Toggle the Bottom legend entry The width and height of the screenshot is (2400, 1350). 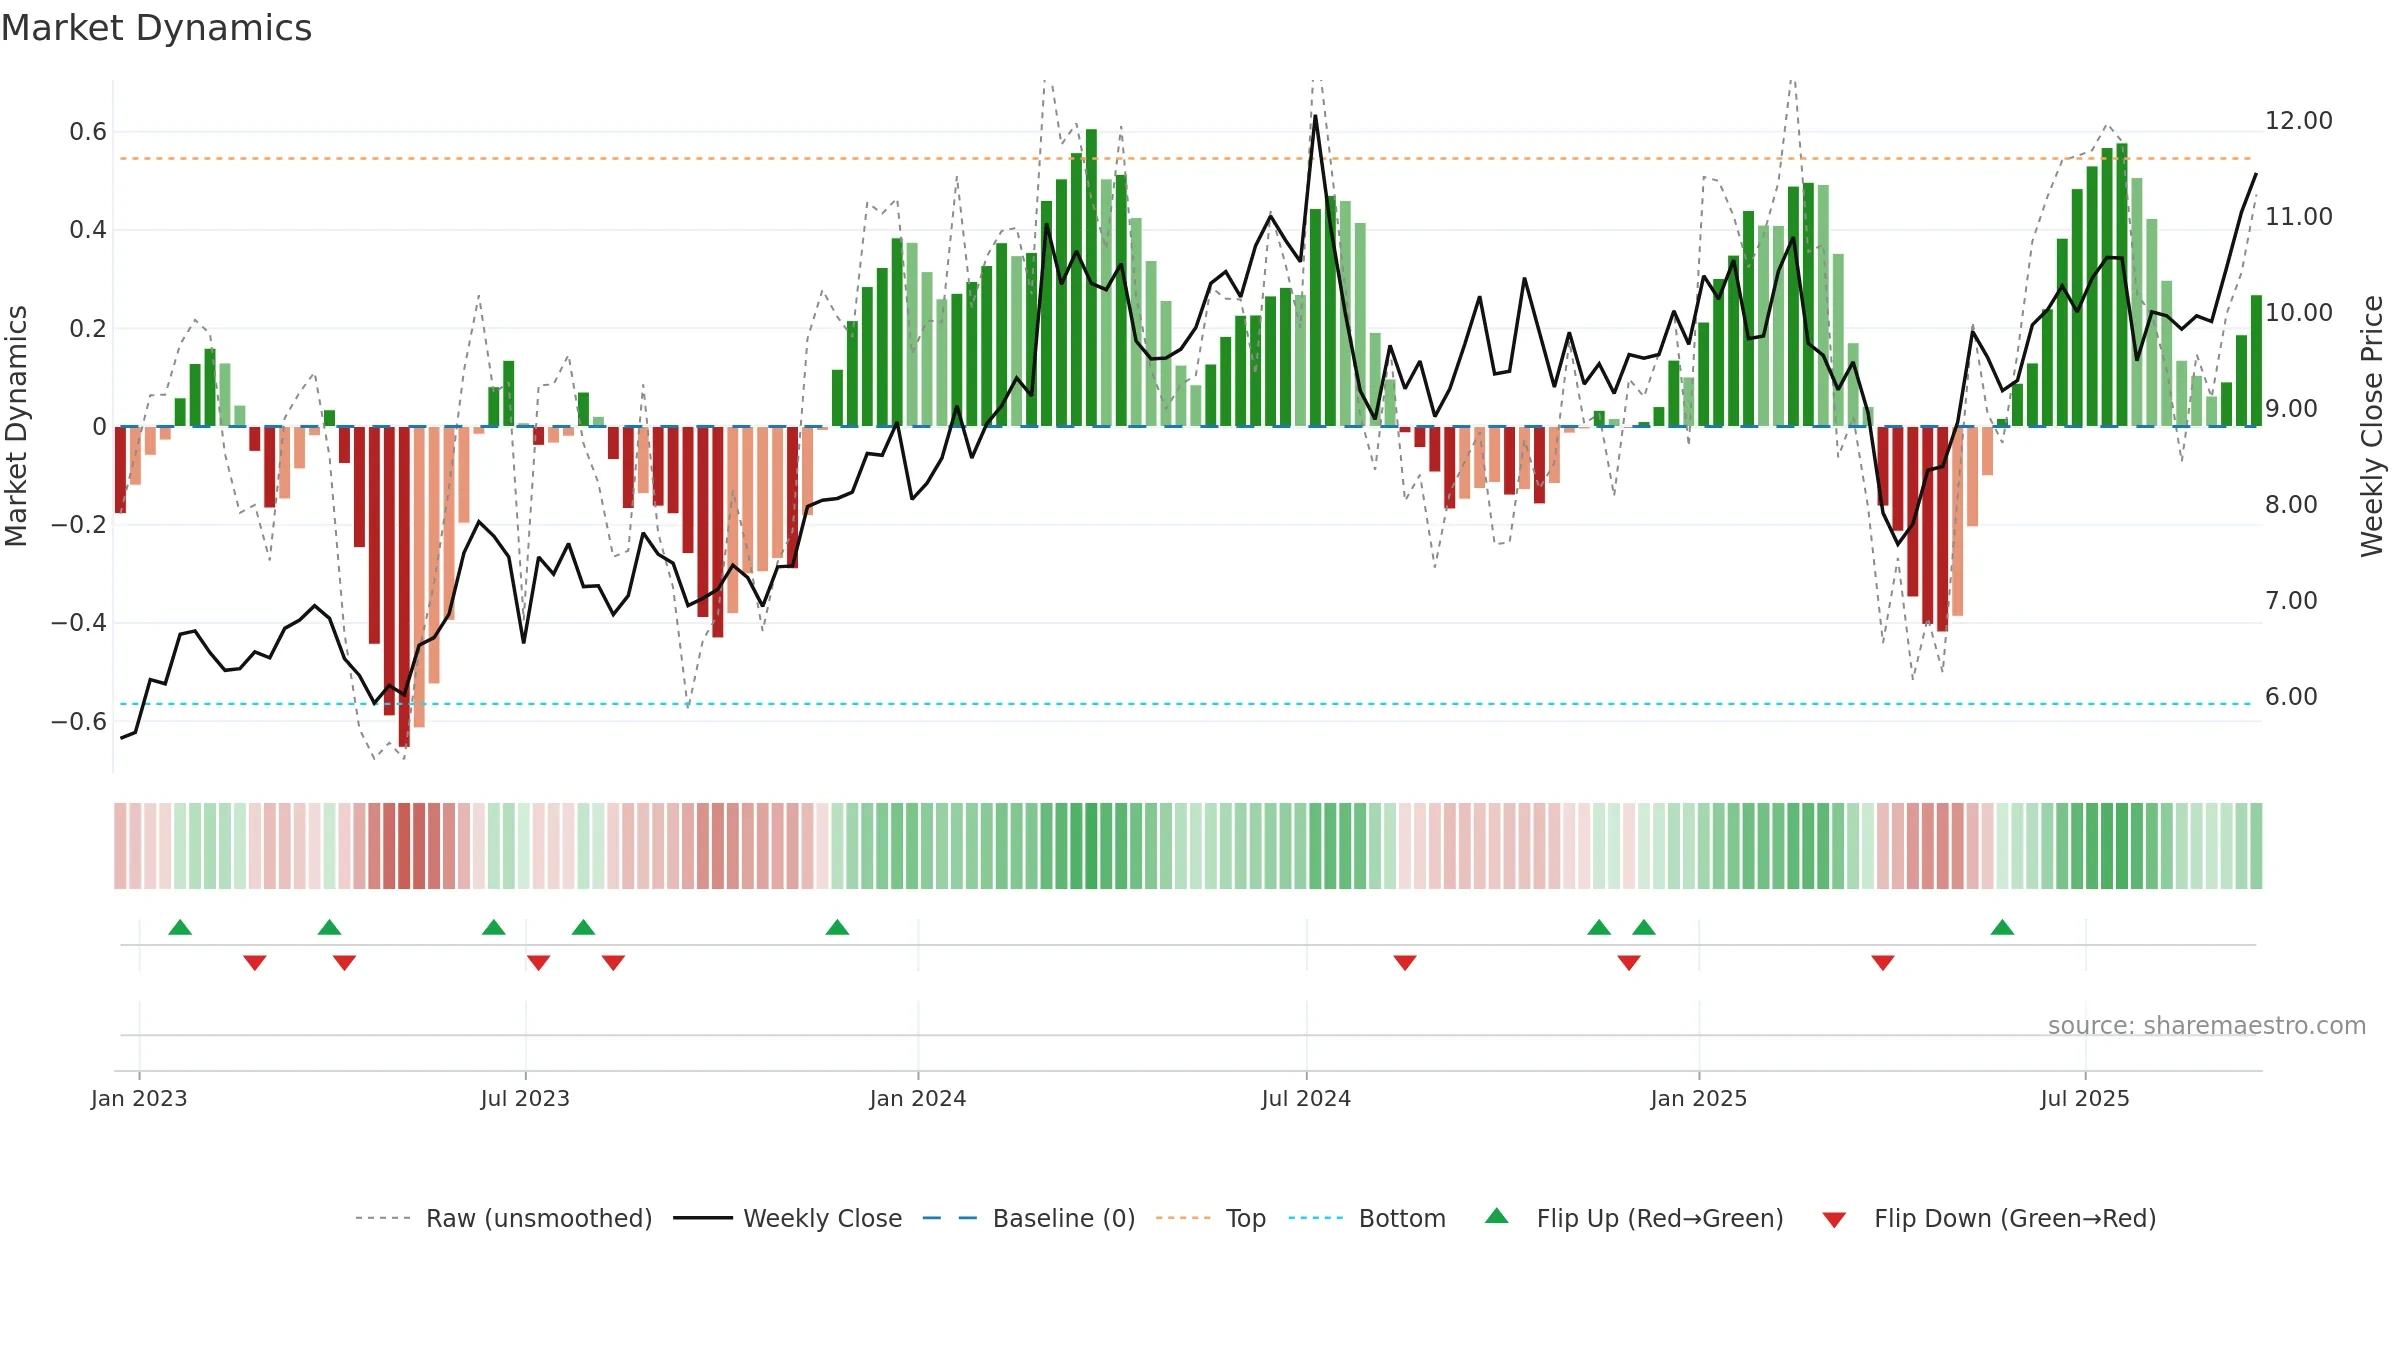pyautogui.click(x=1367, y=1218)
